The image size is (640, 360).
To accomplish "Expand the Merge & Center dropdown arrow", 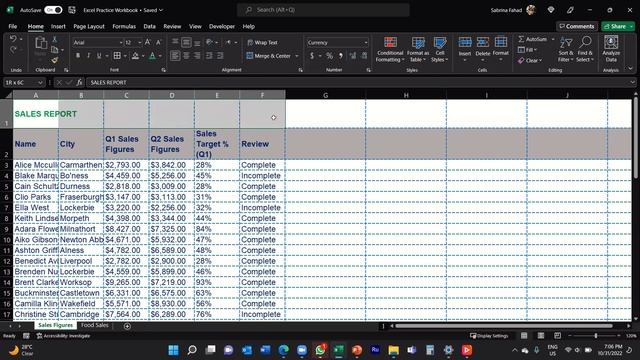I will pos(297,56).
